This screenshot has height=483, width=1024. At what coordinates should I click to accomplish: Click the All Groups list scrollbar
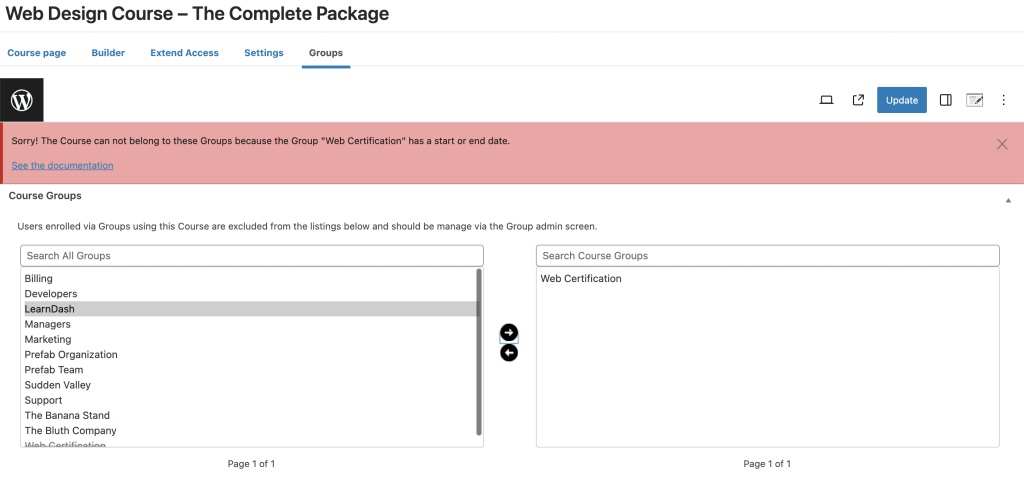[x=479, y=352]
